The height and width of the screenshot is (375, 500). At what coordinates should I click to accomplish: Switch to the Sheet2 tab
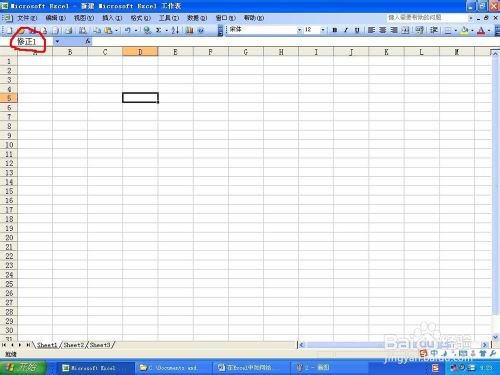(73, 345)
